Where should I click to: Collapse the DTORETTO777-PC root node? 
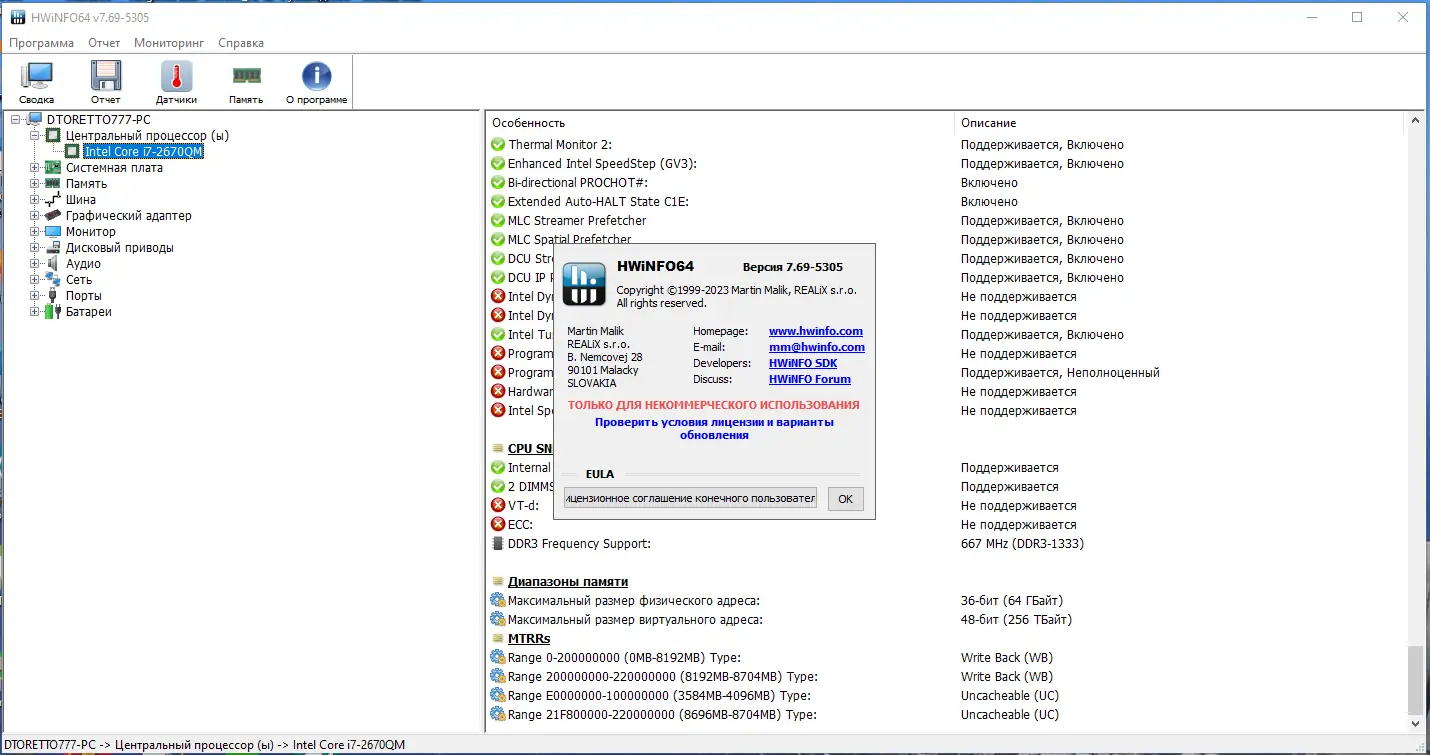point(17,120)
